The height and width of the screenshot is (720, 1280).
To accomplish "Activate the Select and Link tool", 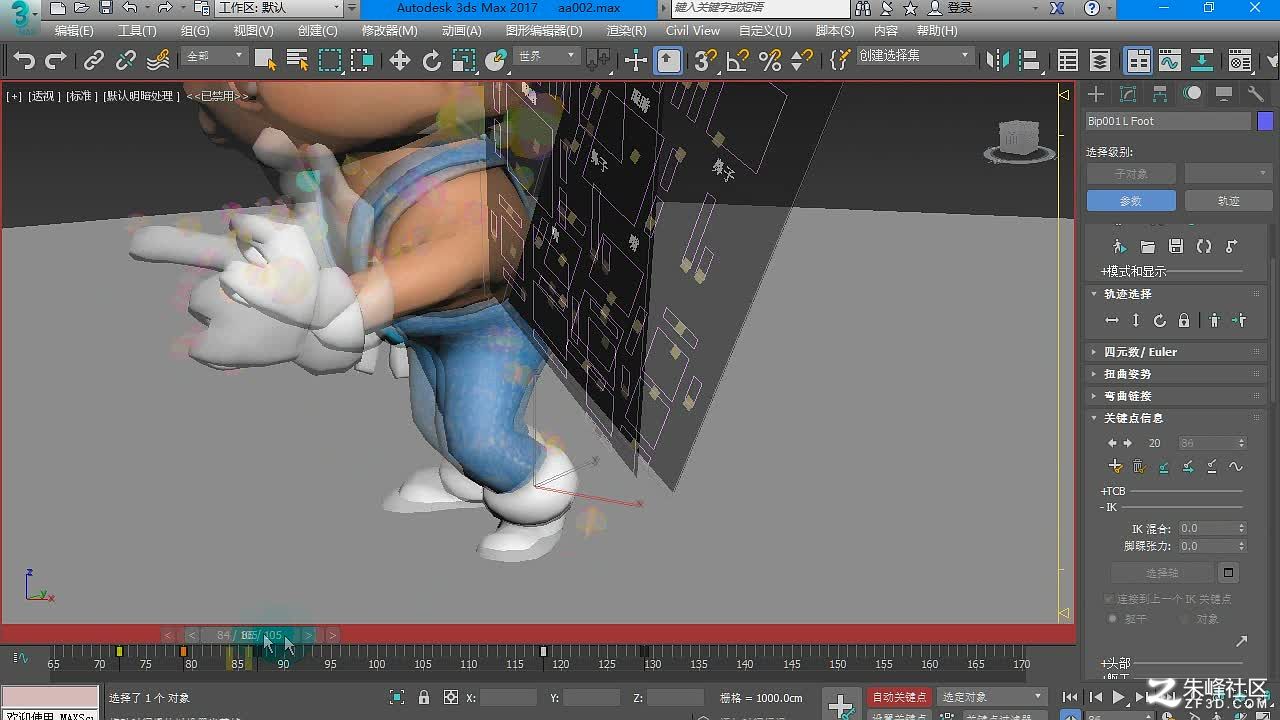I will [94, 61].
